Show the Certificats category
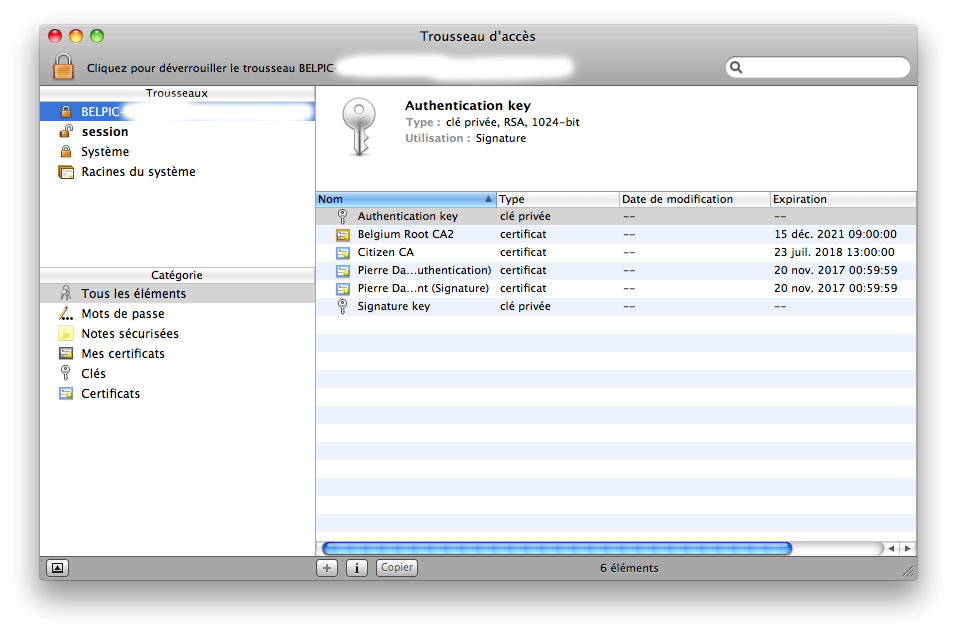The height and width of the screenshot is (635, 957). coord(110,393)
